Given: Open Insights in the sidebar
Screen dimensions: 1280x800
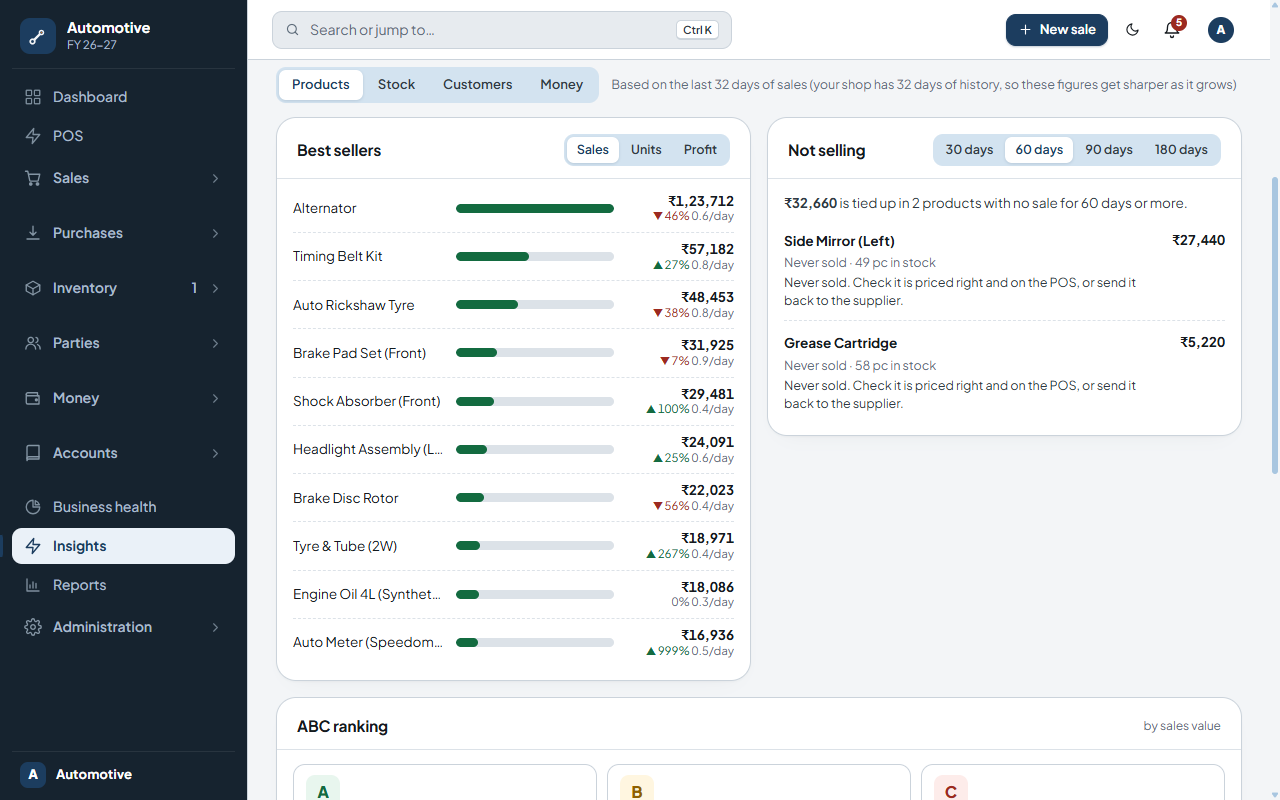Looking at the screenshot, I should click(x=124, y=546).
